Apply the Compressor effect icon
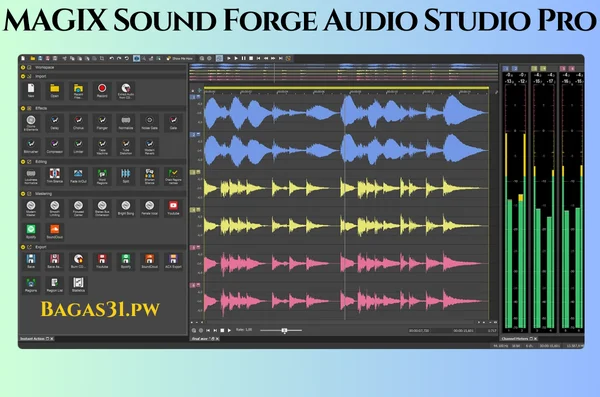The image size is (600, 397). click(x=55, y=146)
